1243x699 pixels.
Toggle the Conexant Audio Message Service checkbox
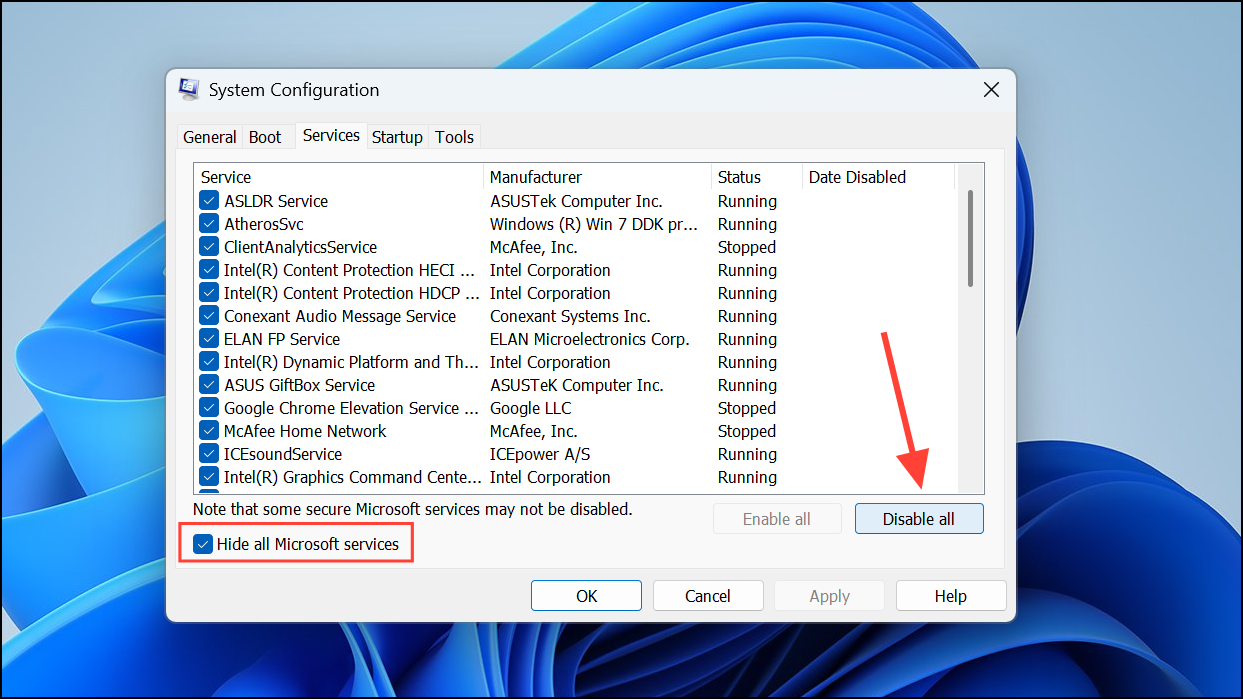coord(209,315)
